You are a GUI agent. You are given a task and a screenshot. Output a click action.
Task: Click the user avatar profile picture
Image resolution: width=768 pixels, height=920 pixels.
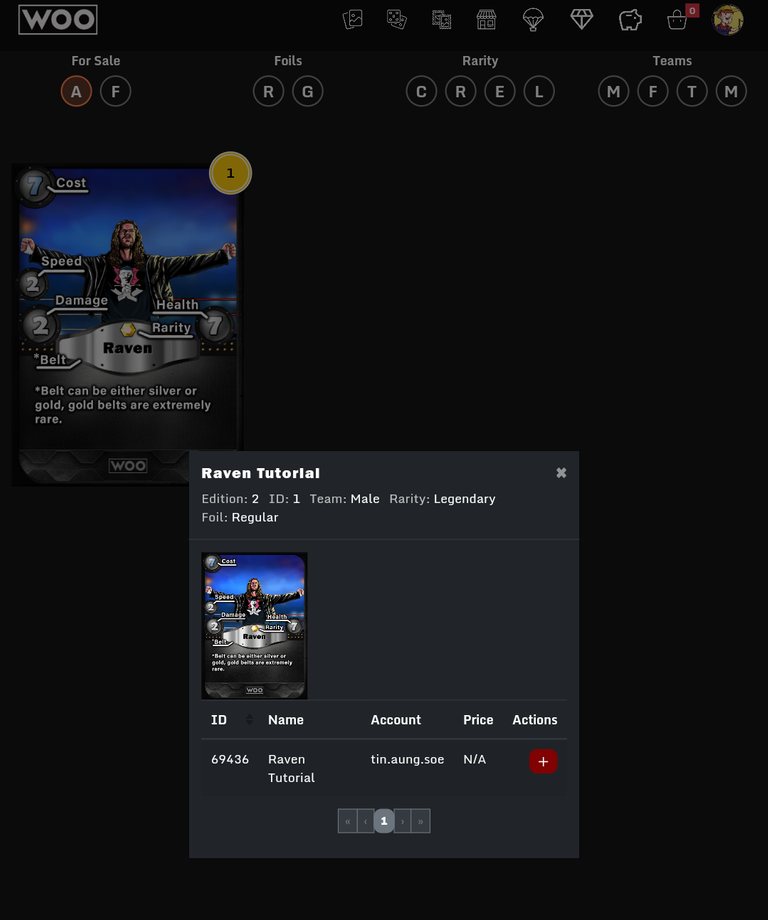[x=728, y=19]
